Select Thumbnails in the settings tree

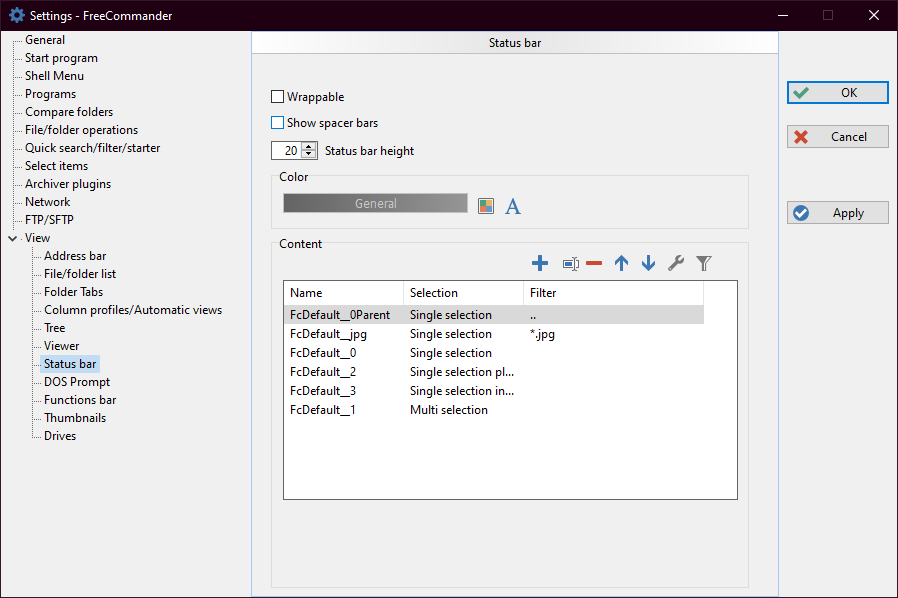coord(74,418)
